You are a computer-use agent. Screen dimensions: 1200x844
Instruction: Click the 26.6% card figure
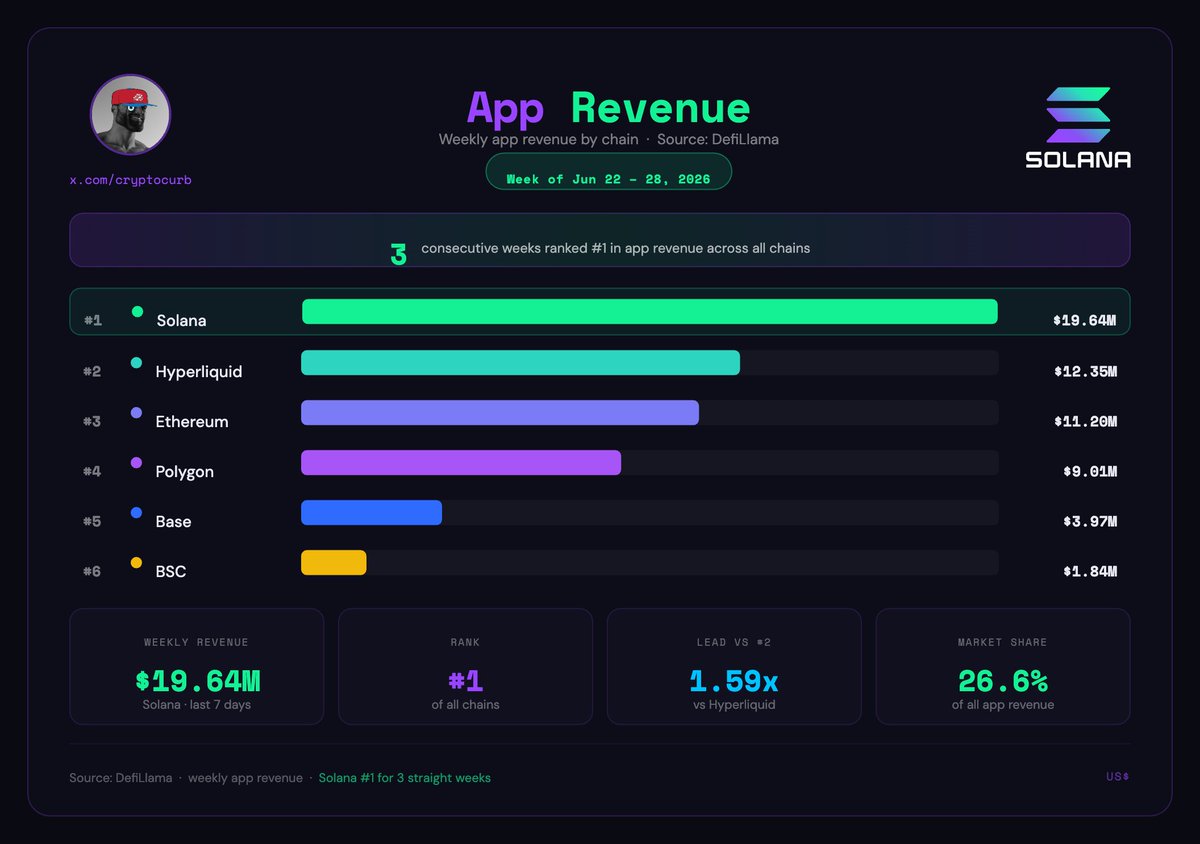pyautogui.click(x=1003, y=681)
